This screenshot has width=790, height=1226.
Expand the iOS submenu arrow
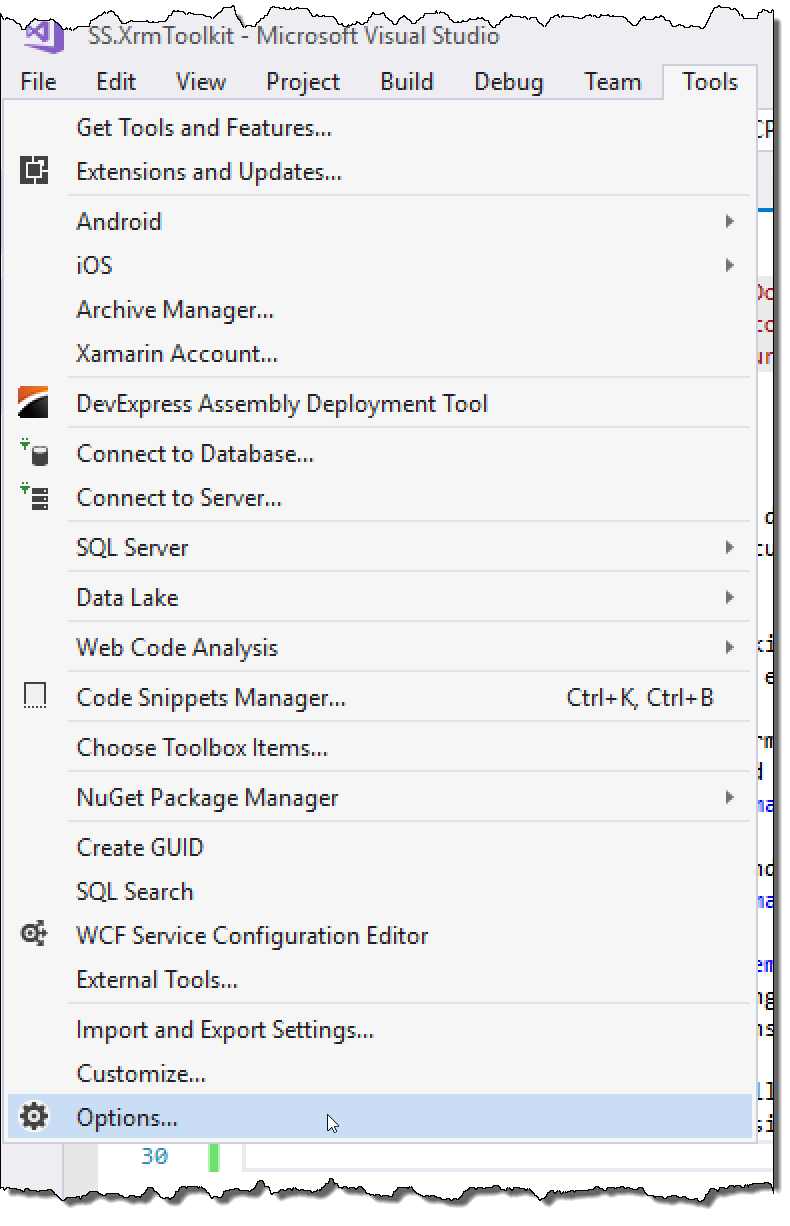pos(730,265)
